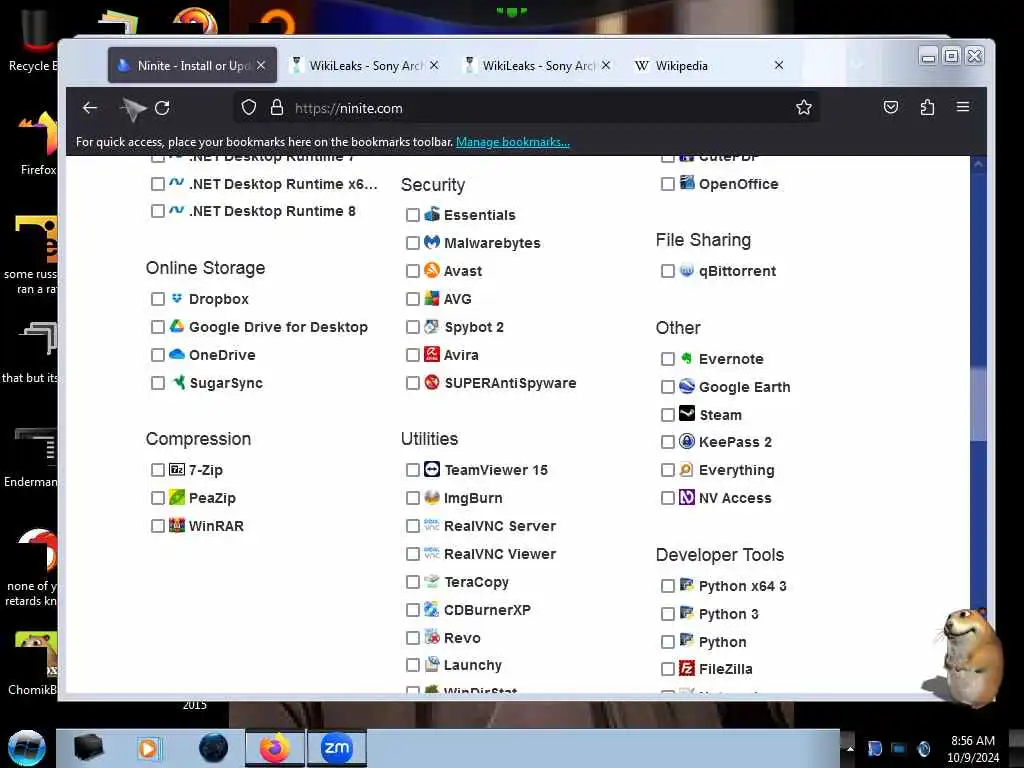1024x768 pixels.
Task: Click the Dropbox app icon
Action: [176, 298]
